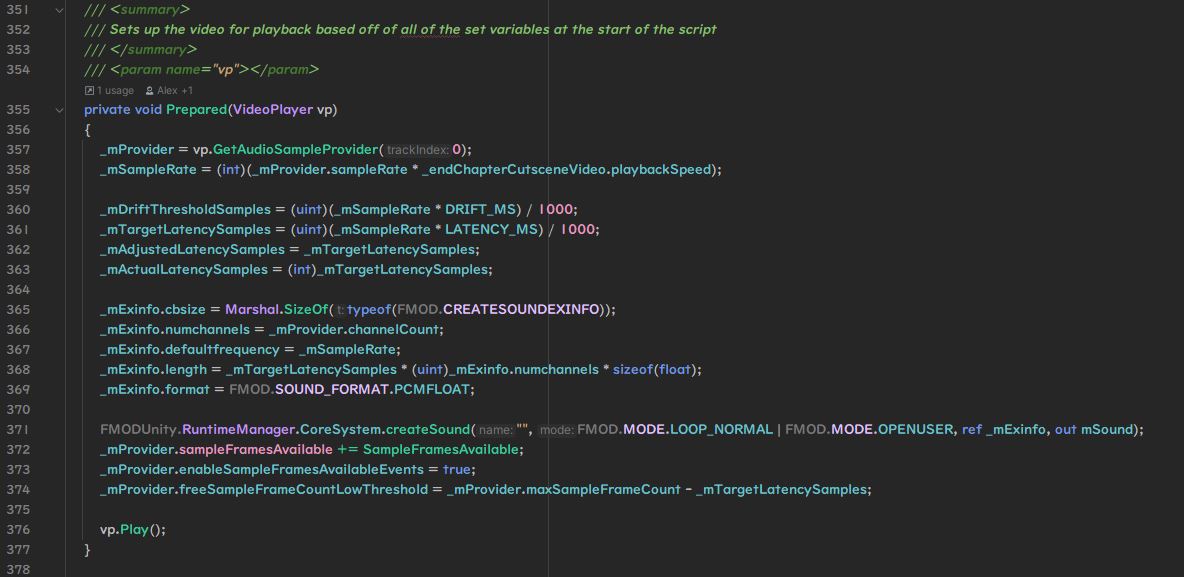The image size is (1184, 577).
Task: Click the Prepared method name
Action: (196, 110)
